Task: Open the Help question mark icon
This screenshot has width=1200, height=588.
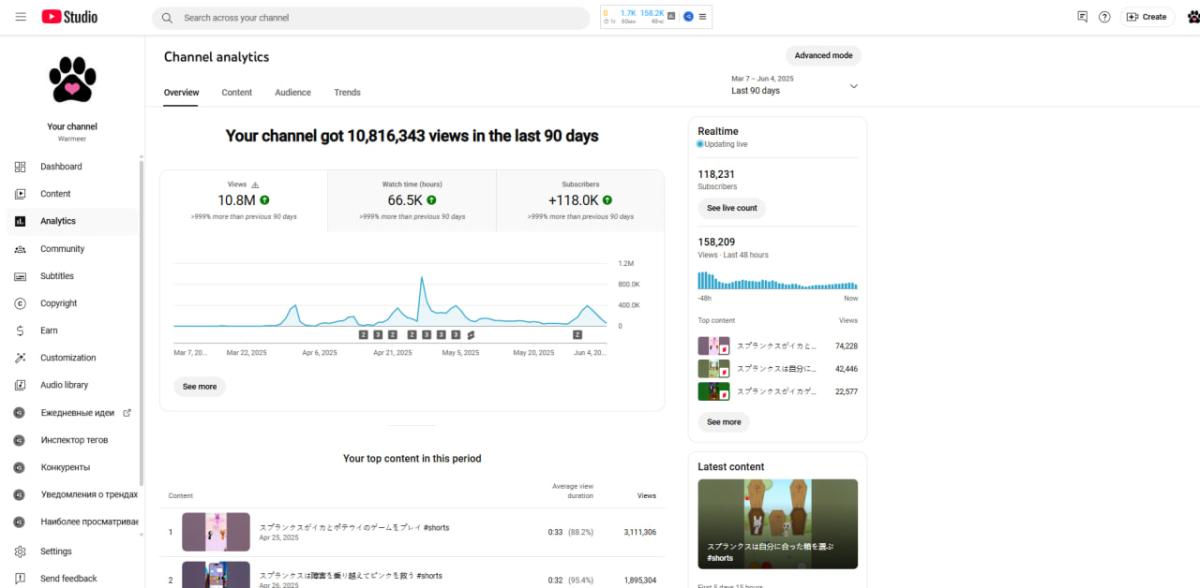Action: (1104, 17)
